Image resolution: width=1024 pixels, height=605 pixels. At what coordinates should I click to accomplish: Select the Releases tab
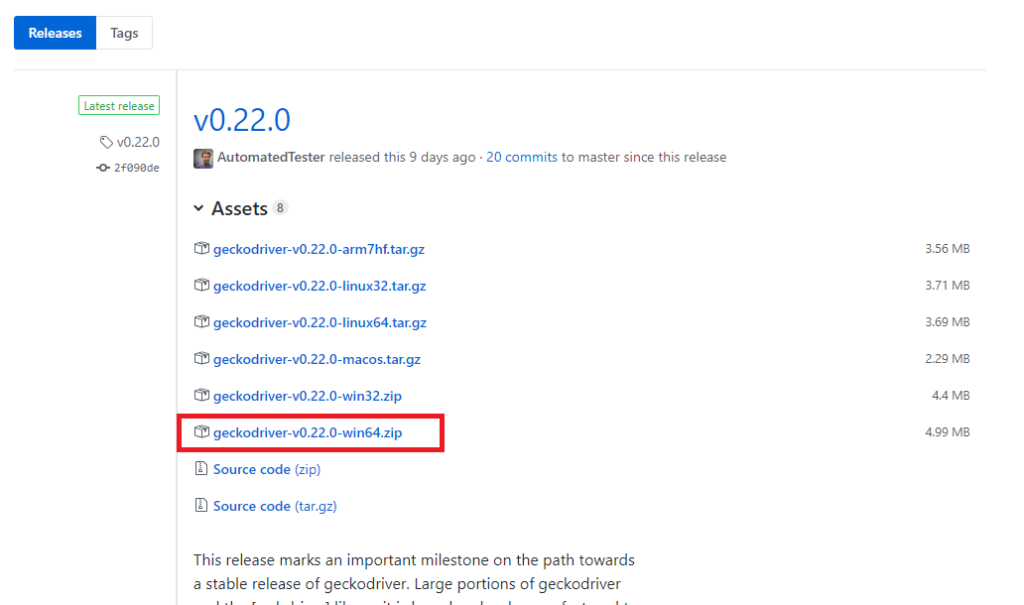click(55, 33)
